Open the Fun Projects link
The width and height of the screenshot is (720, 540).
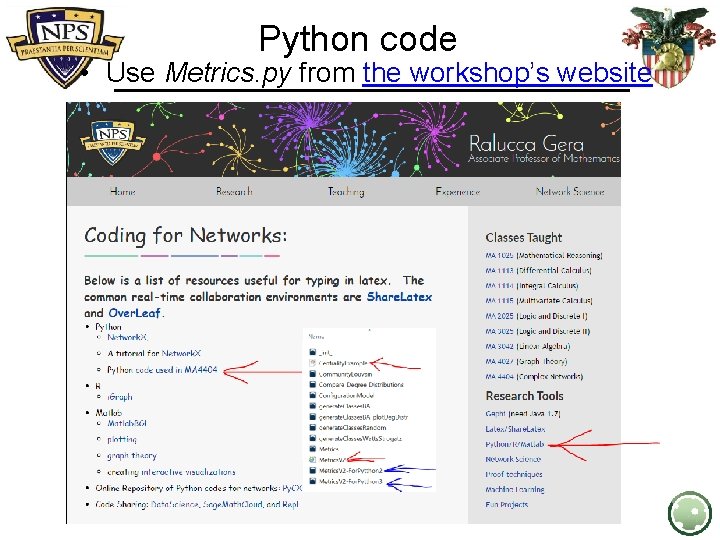tap(506, 505)
